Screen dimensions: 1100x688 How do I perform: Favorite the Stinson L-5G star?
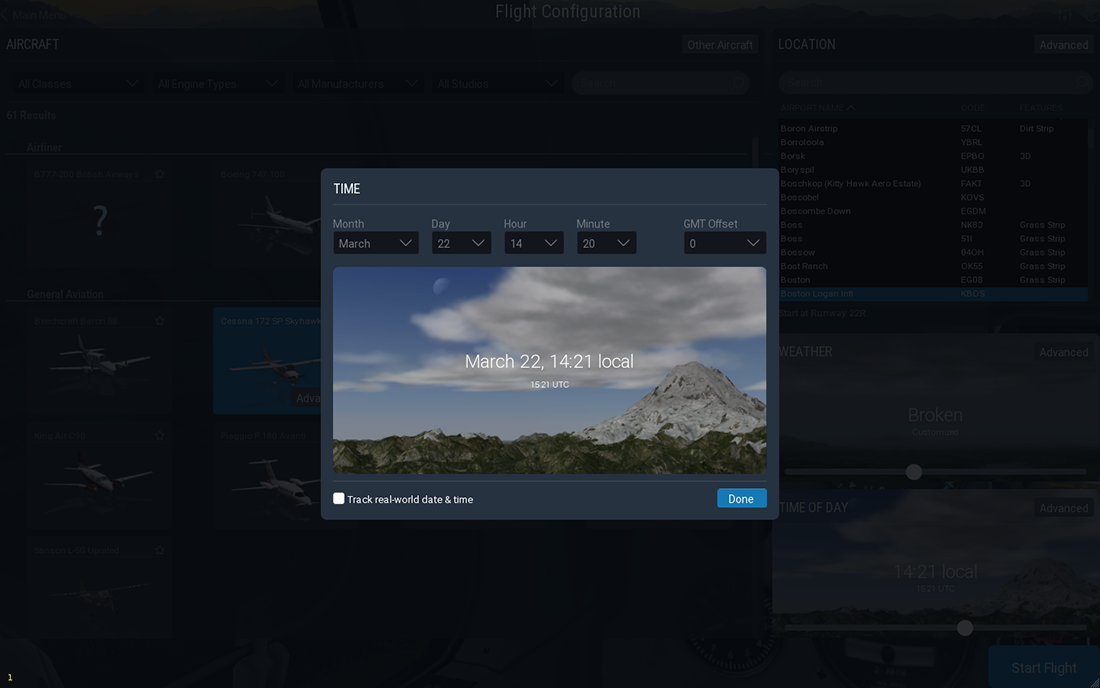[160, 551]
